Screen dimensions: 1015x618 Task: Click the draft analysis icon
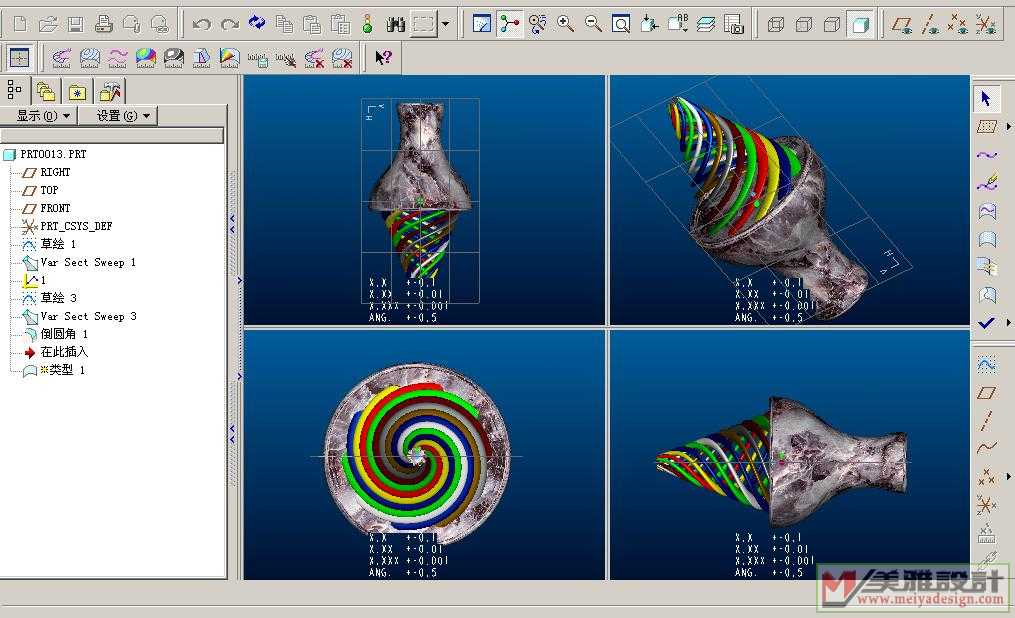point(201,58)
